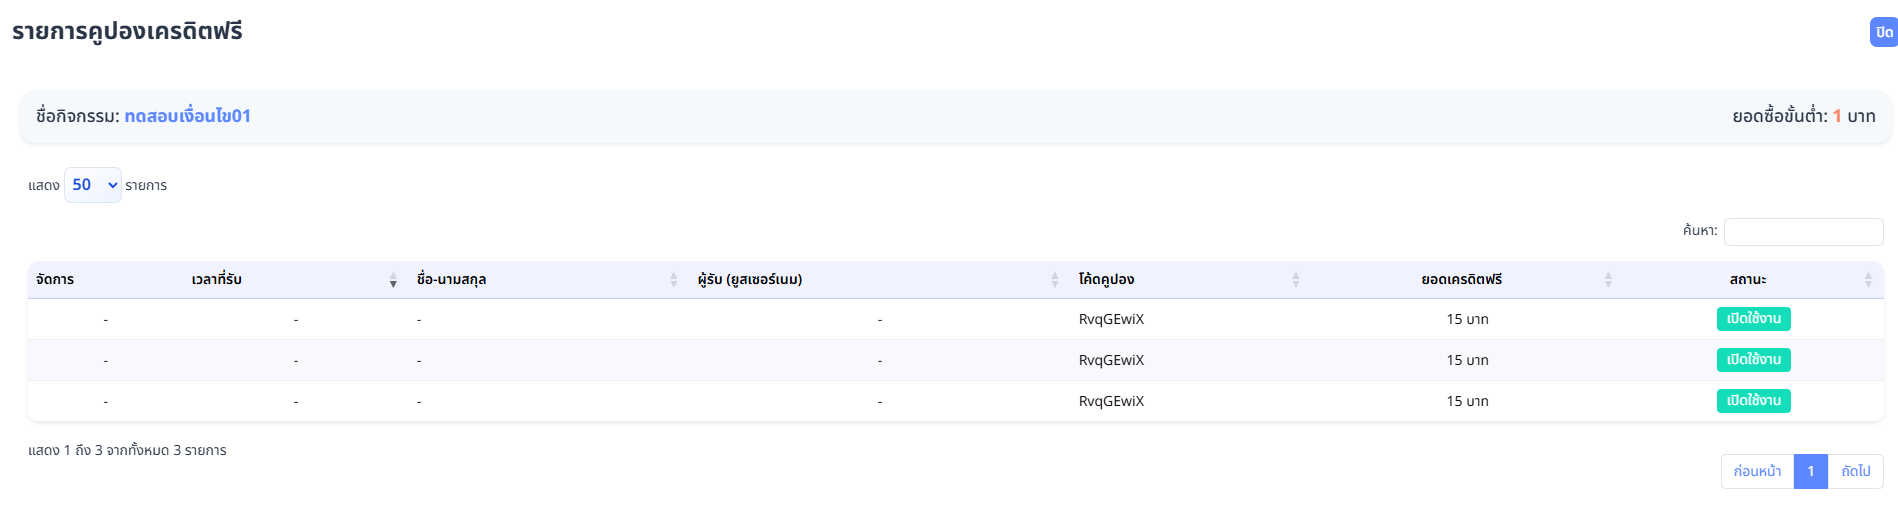This screenshot has height=522, width=1898.
Task: Toggle เปิดใช้งาน status badge in second row
Action: pos(1753,360)
